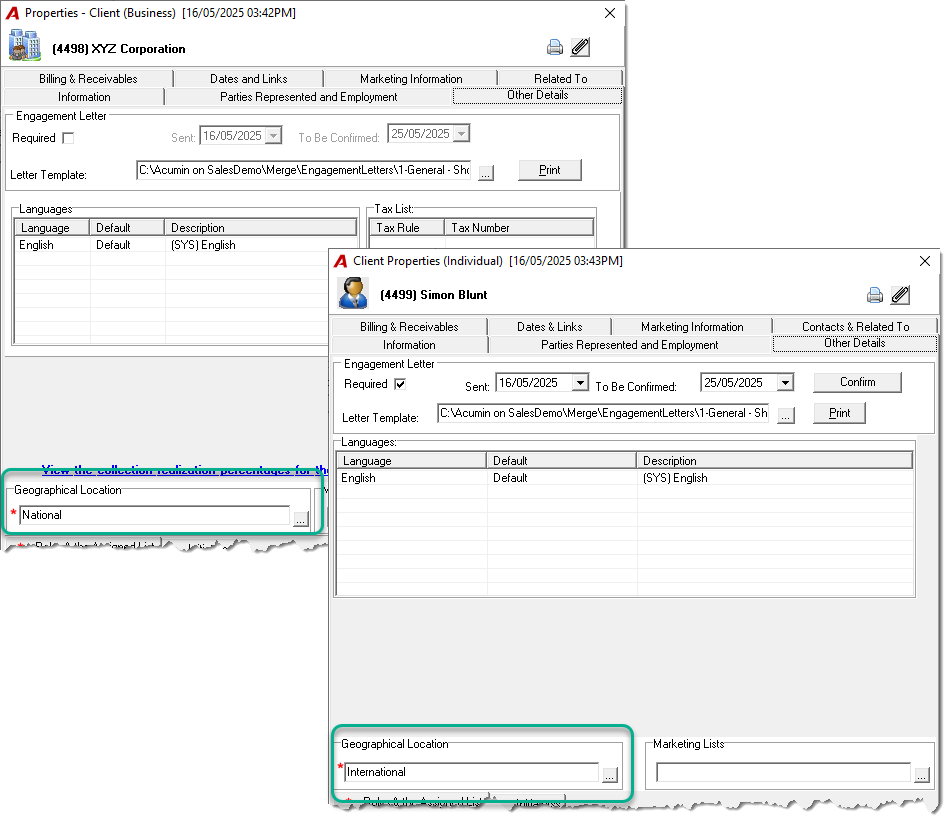Click the Language column header in Simon Blunt window
This screenshot has height=822, width=947.
point(411,461)
